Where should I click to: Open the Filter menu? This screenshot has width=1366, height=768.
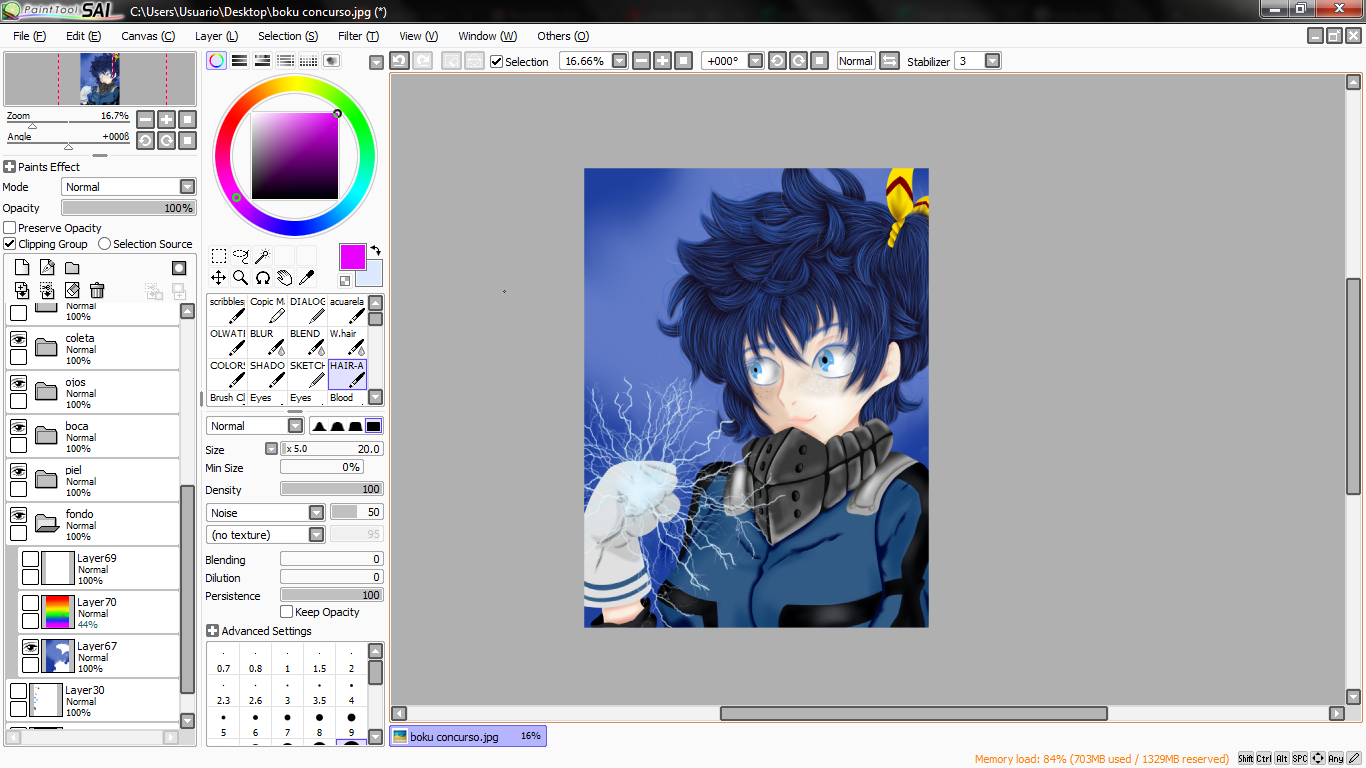358,36
